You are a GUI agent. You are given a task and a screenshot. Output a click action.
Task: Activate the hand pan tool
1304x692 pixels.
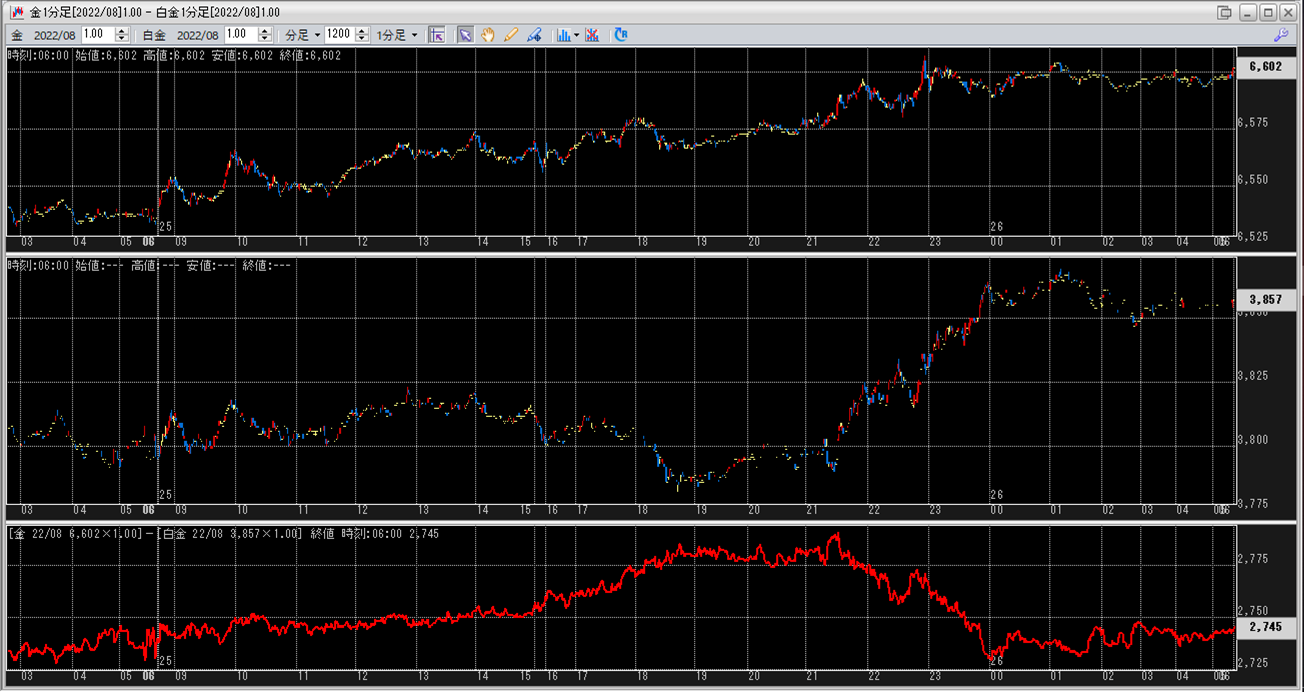point(488,35)
